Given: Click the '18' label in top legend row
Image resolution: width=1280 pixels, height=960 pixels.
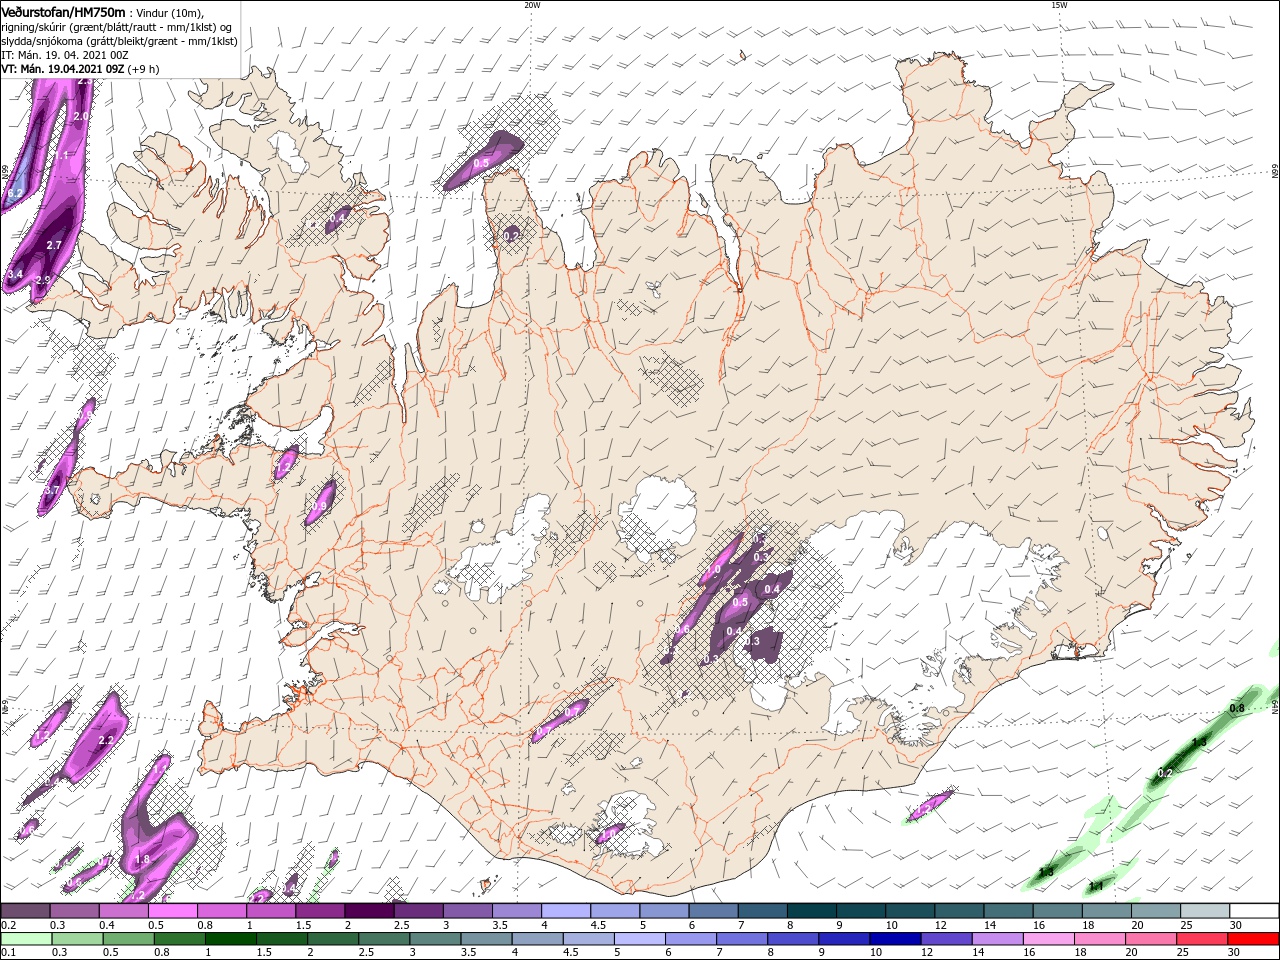Looking at the screenshot, I should tap(1087, 925).
